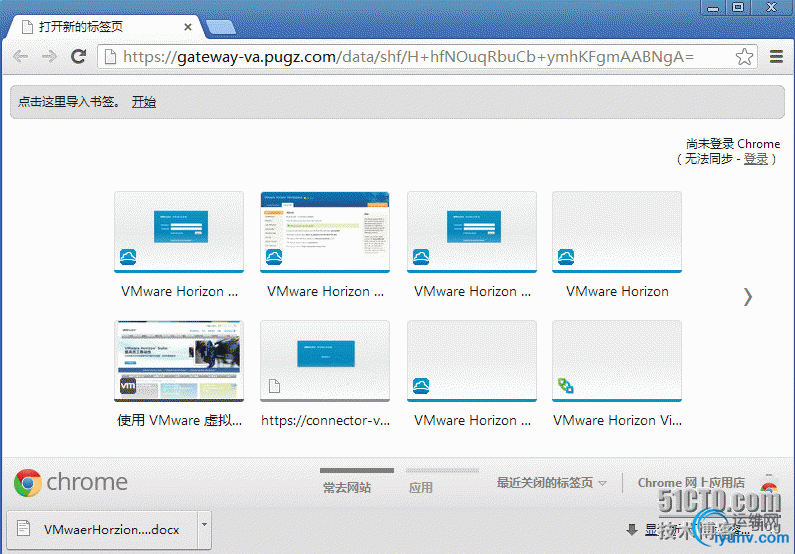
Task: Click the 'https://connector-v...' title text
Action: point(325,420)
